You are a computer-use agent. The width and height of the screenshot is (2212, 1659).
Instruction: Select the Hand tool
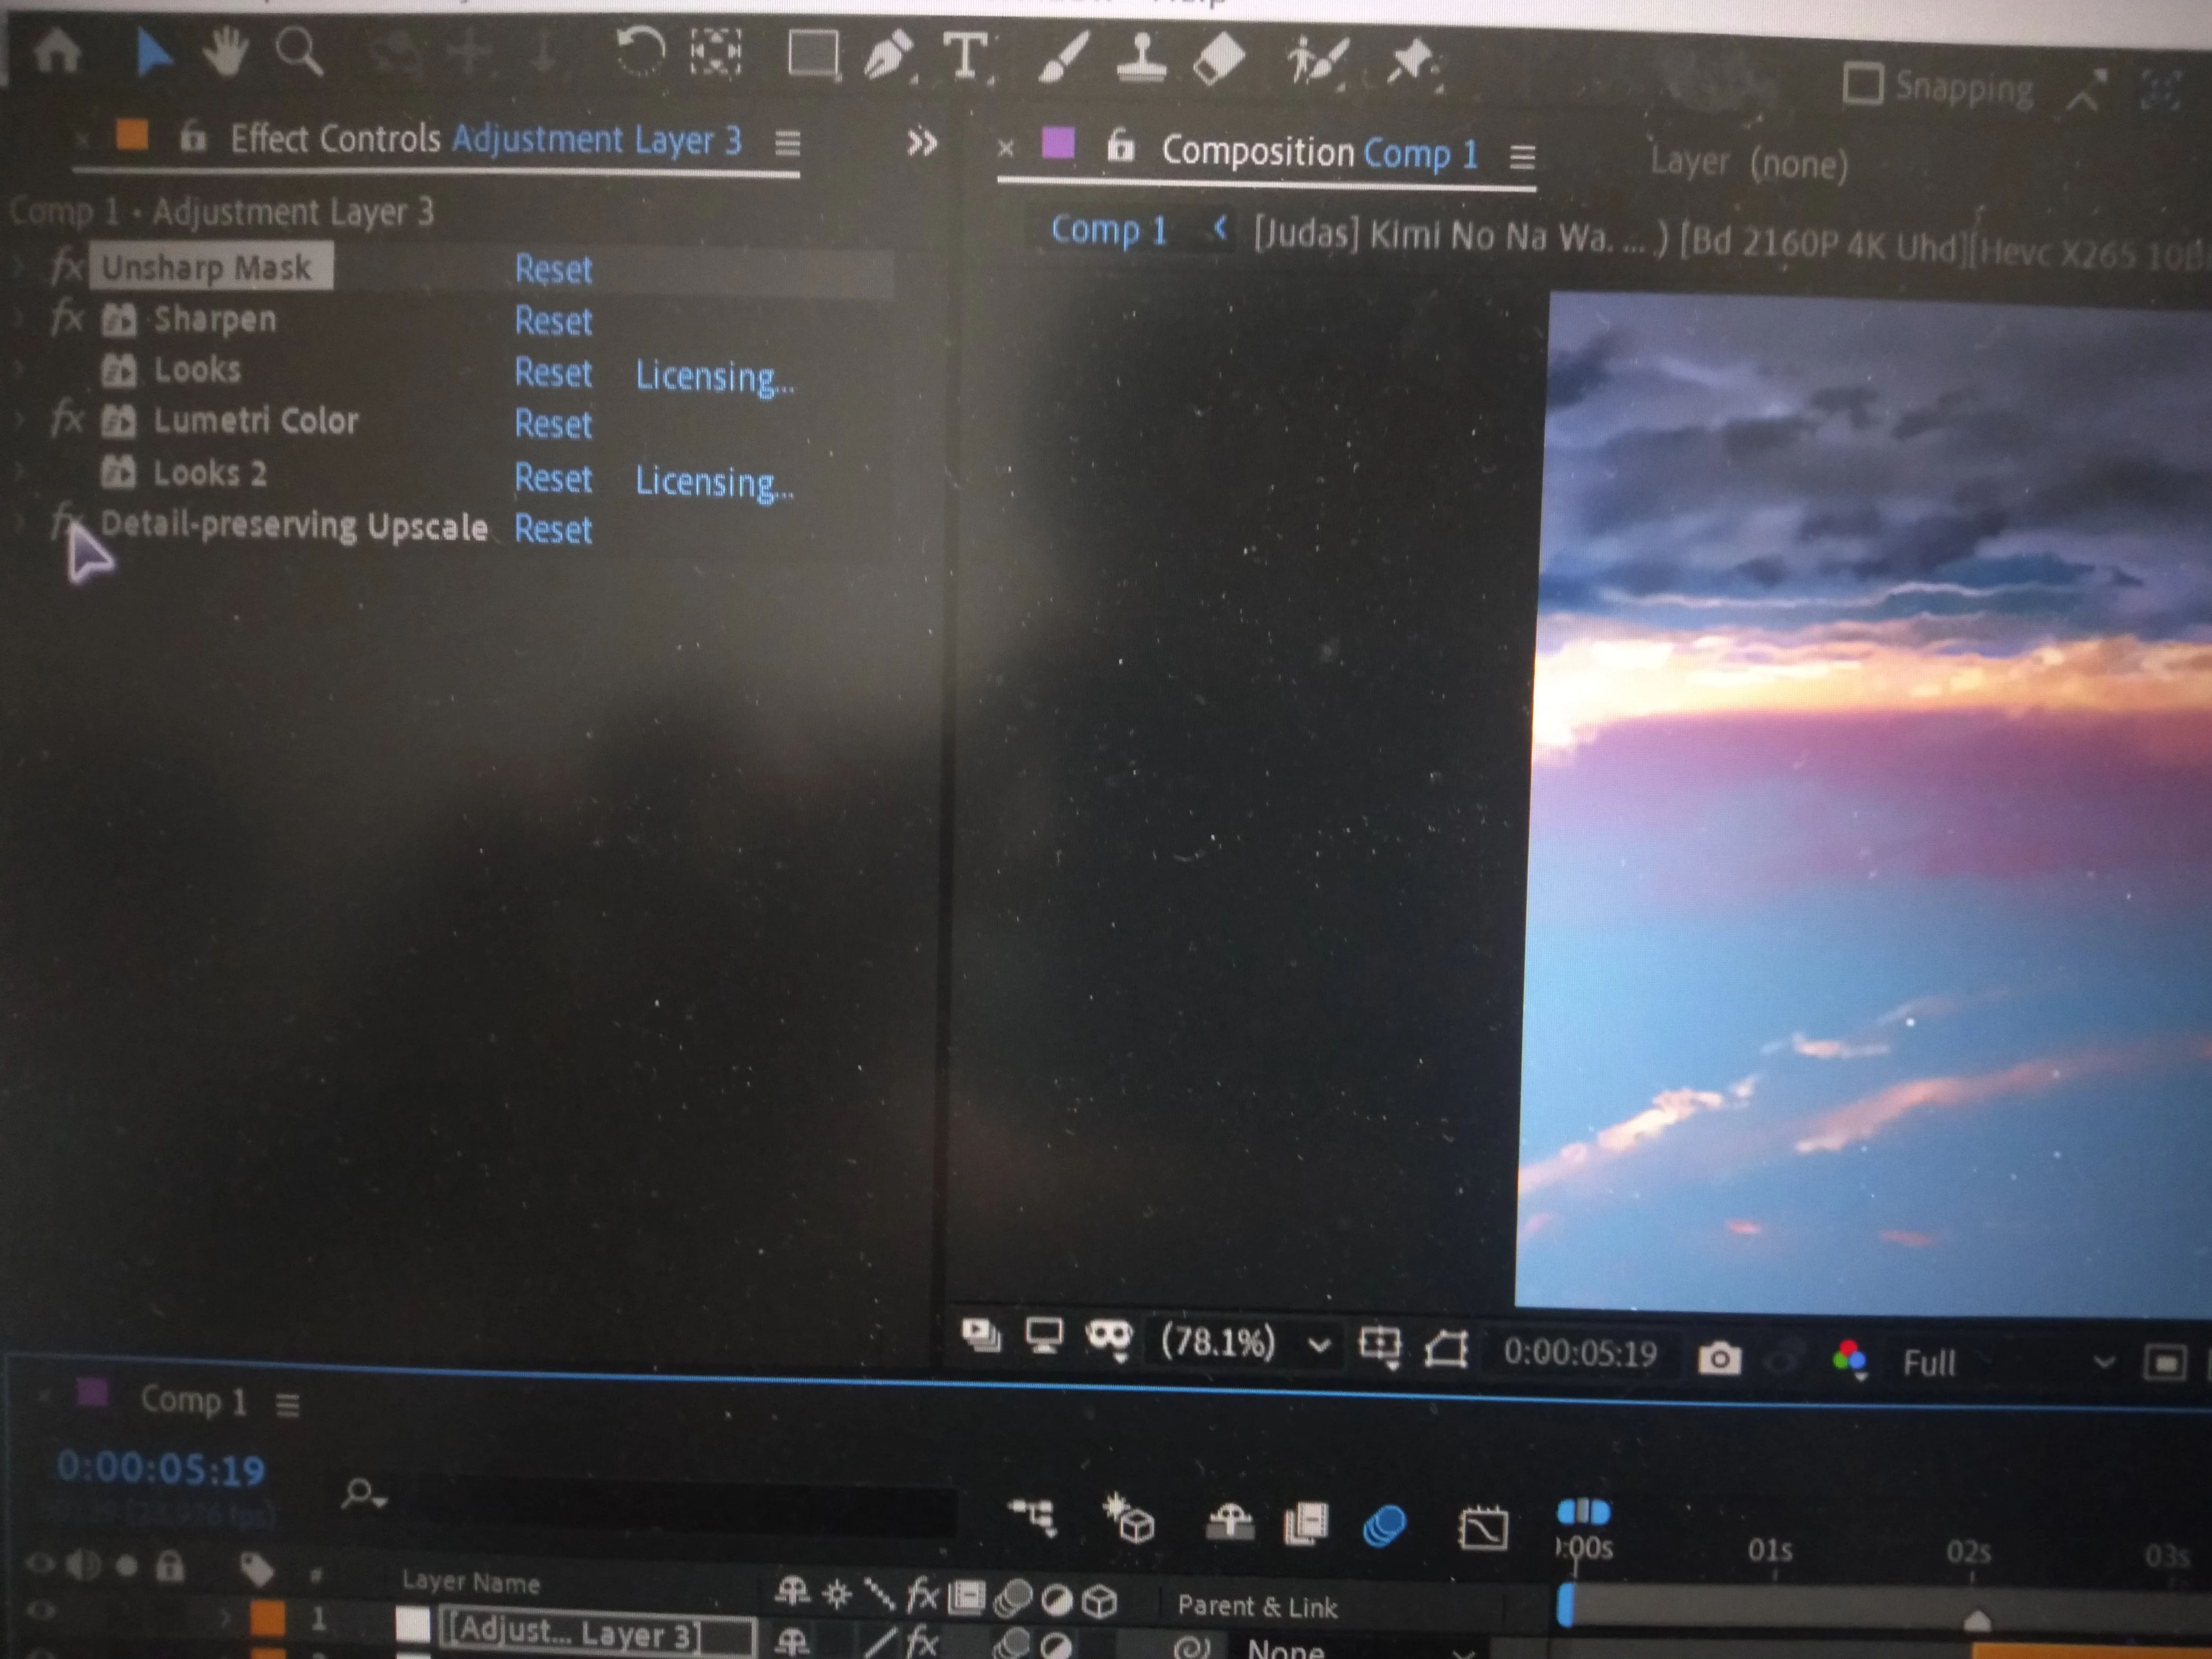pos(226,52)
